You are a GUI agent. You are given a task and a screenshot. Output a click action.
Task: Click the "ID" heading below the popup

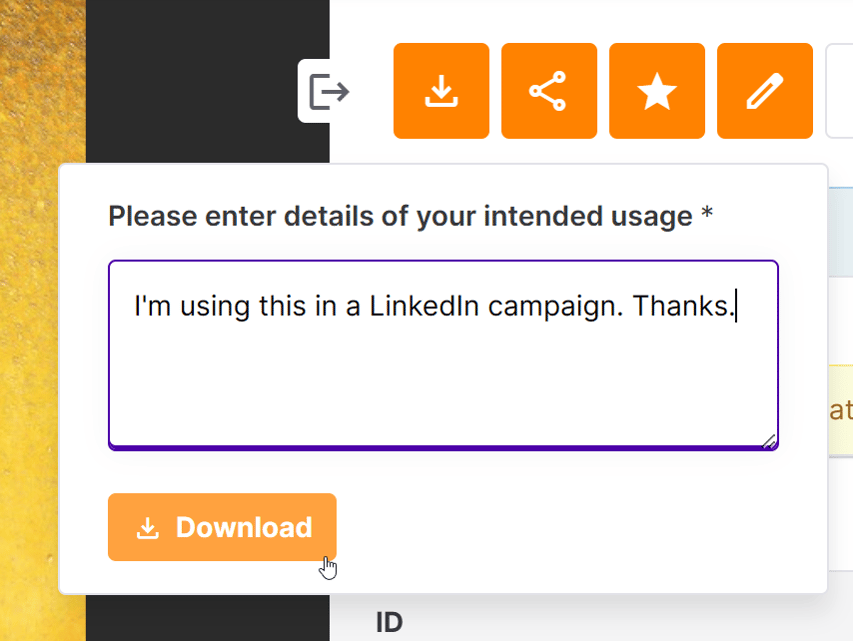389,622
